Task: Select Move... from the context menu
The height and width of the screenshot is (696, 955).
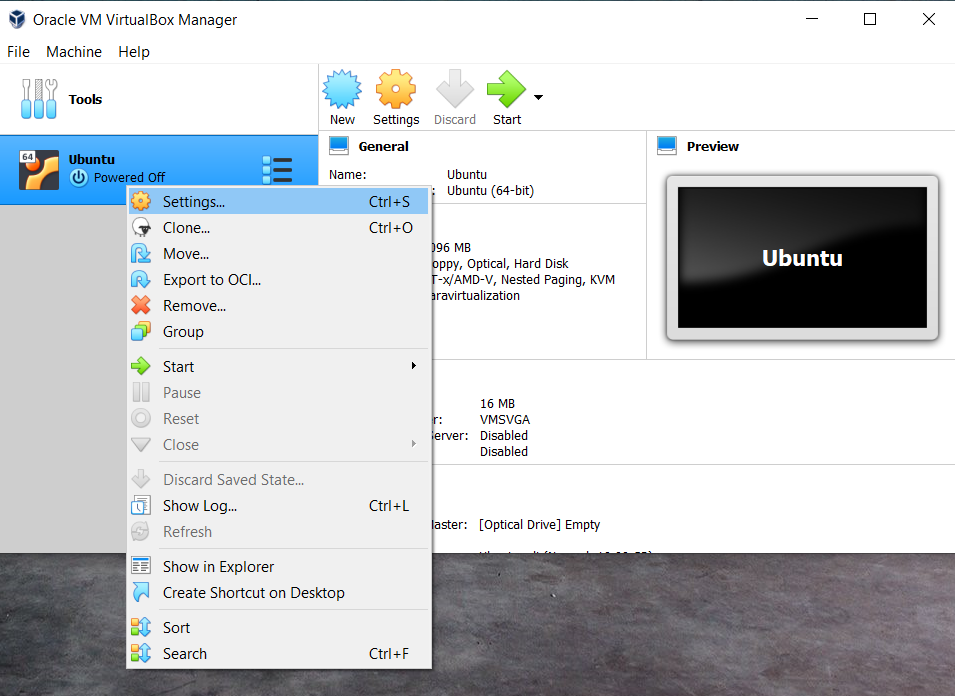Action: click(278, 254)
